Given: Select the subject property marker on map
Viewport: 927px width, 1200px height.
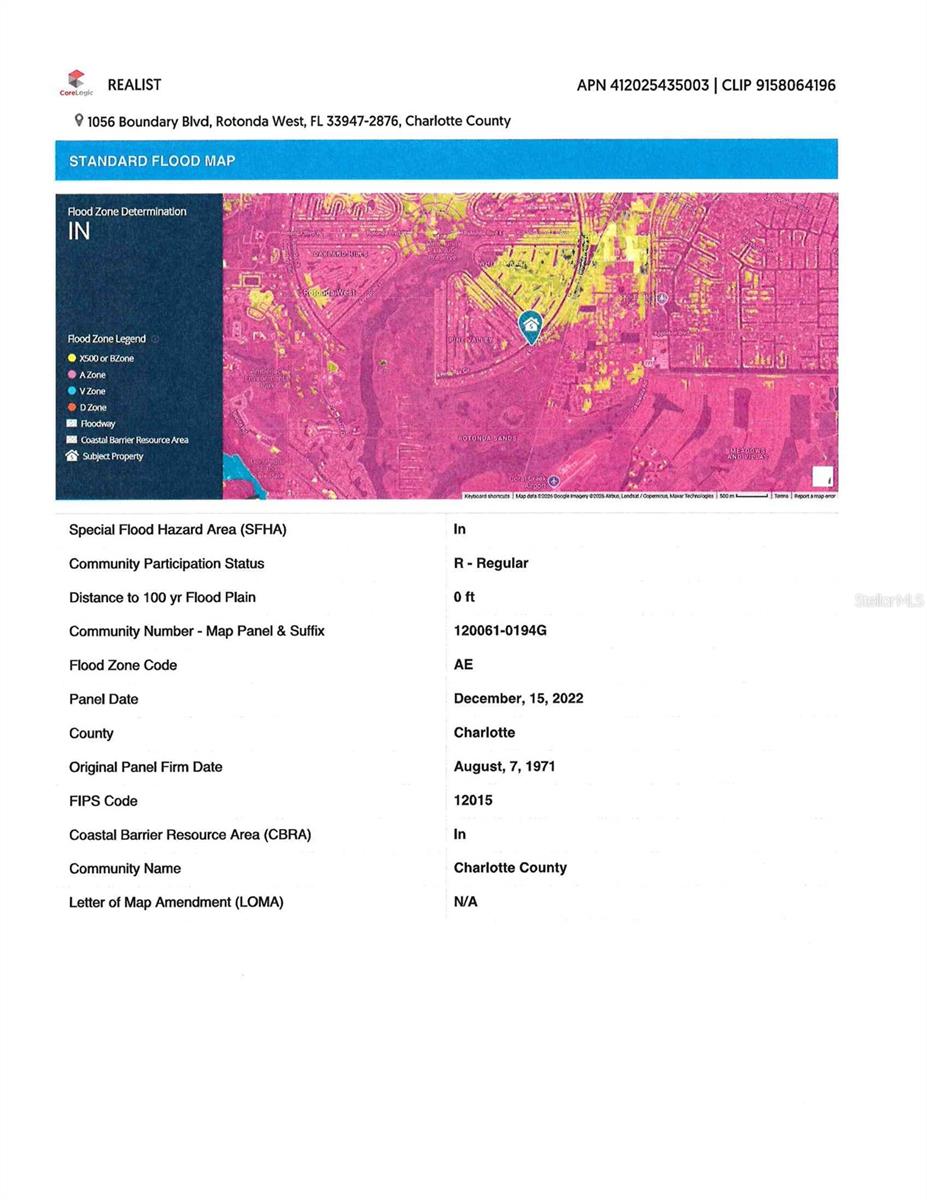Looking at the screenshot, I should click(x=530, y=325).
